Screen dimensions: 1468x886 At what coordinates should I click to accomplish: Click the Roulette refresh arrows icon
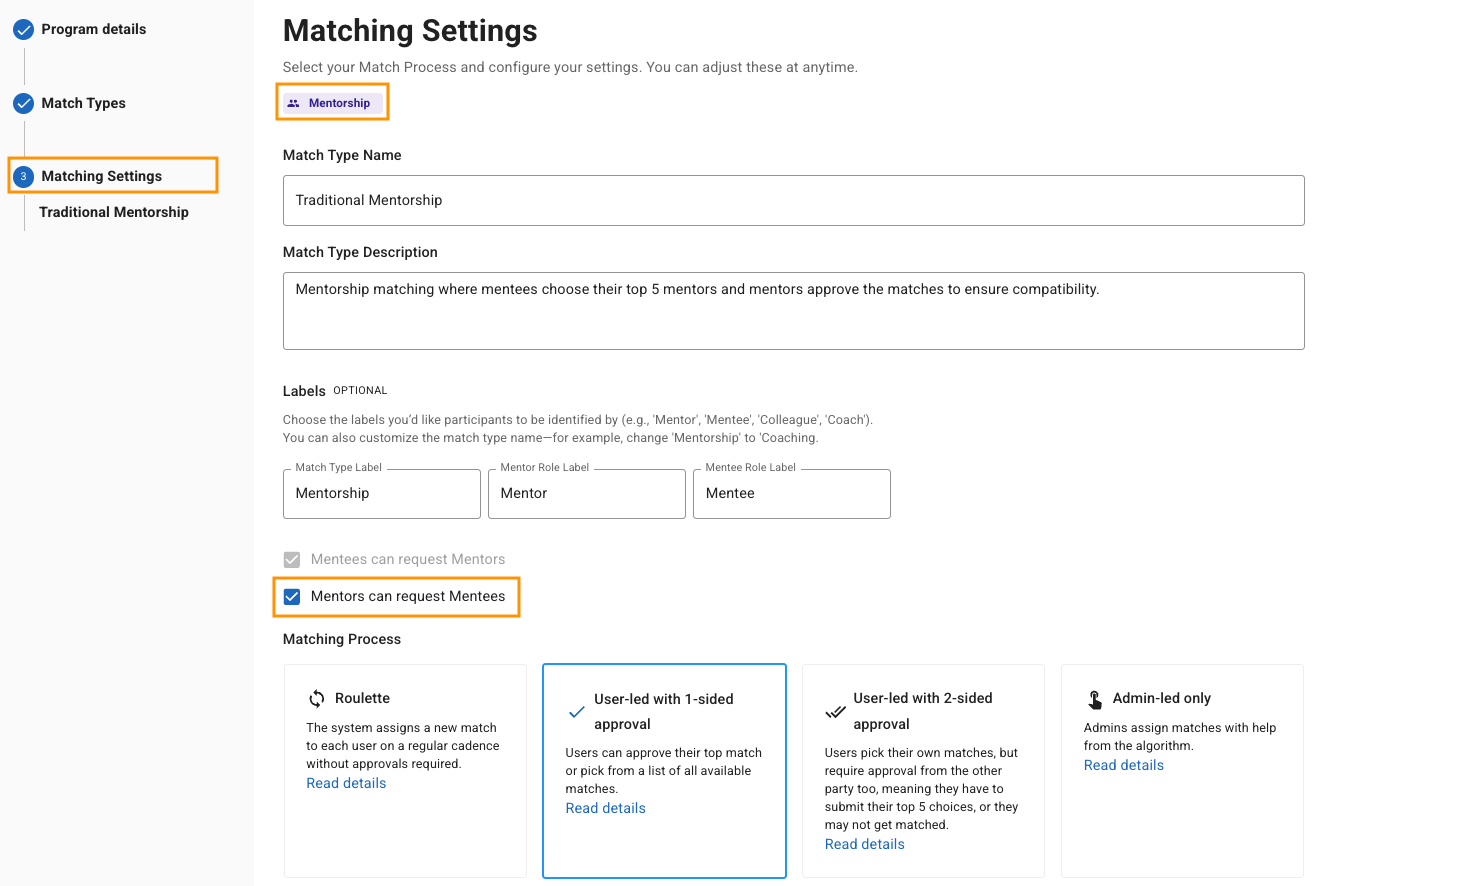[x=317, y=698]
